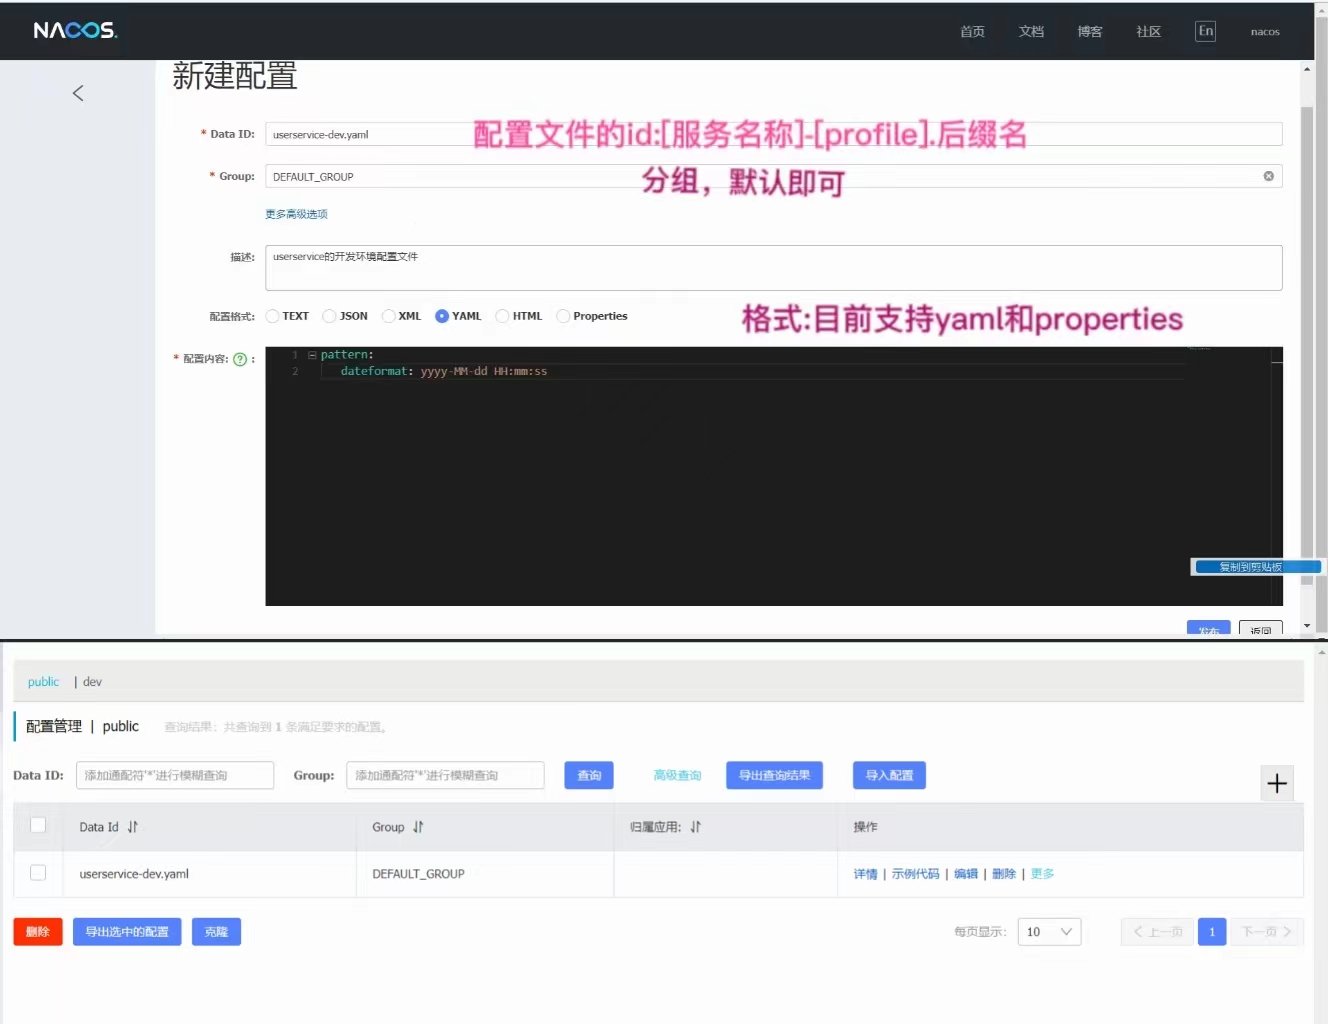Sort the 归属应用 column
Image resolution: width=1328 pixels, height=1024 pixels.
694,827
